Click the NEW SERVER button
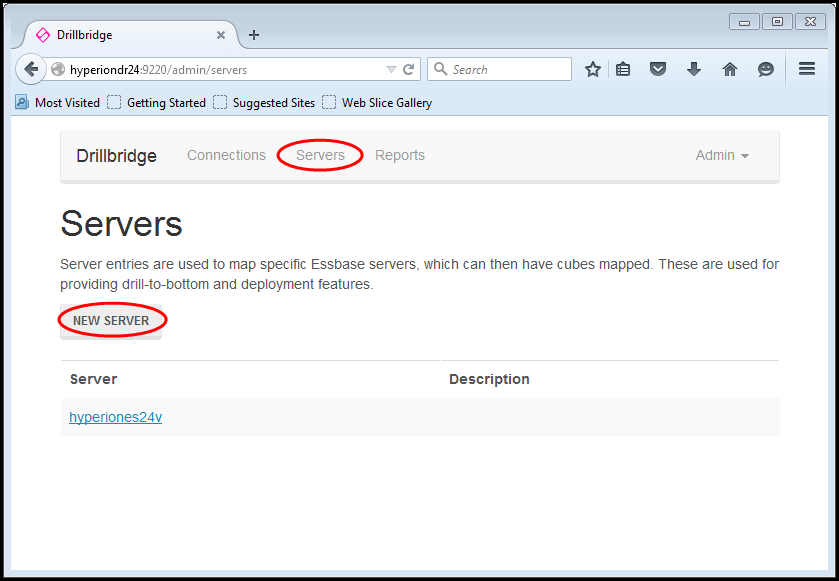The width and height of the screenshot is (839, 581). (x=111, y=321)
